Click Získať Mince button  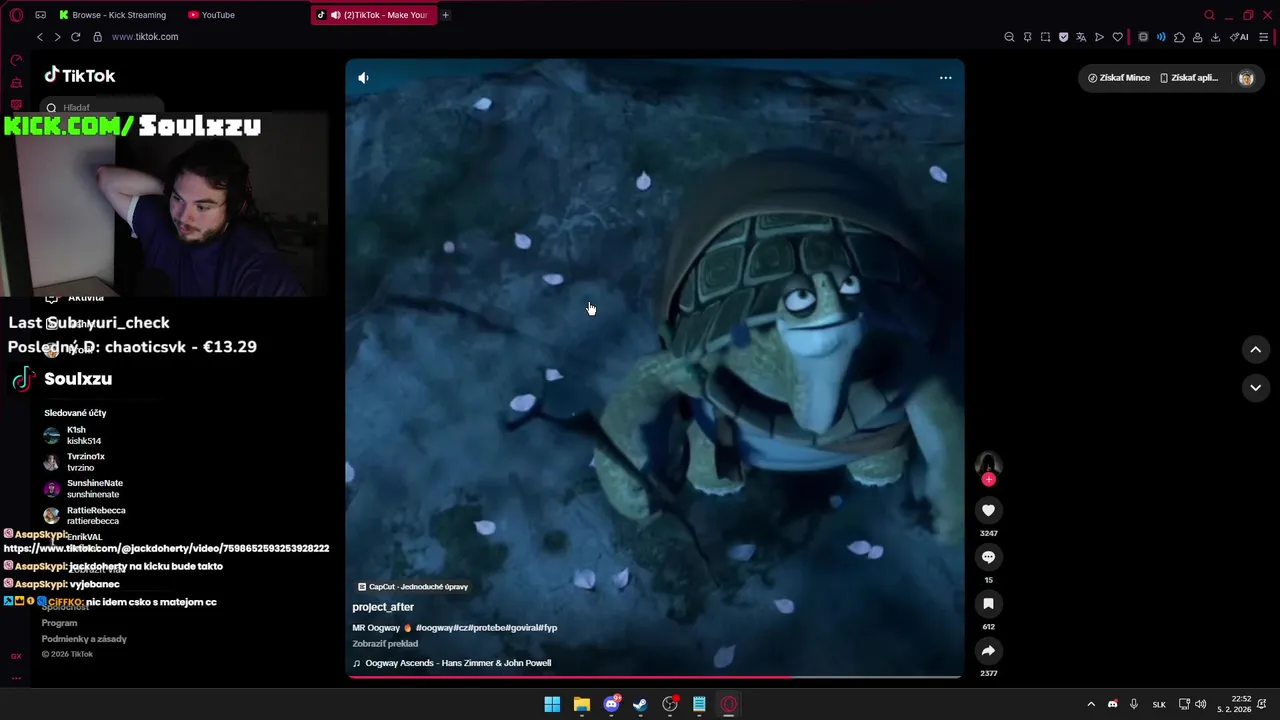(1119, 78)
